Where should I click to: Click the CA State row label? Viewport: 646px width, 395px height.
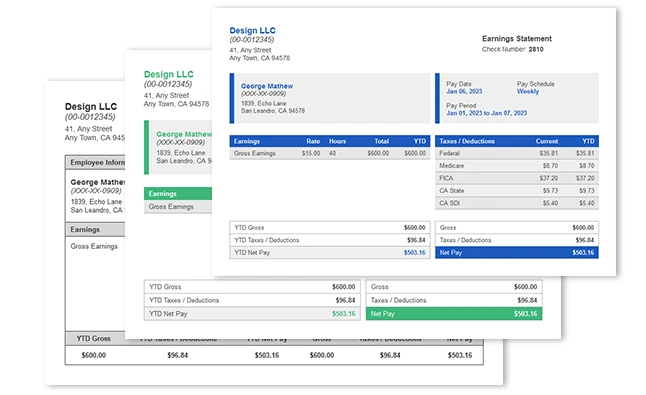(451, 191)
